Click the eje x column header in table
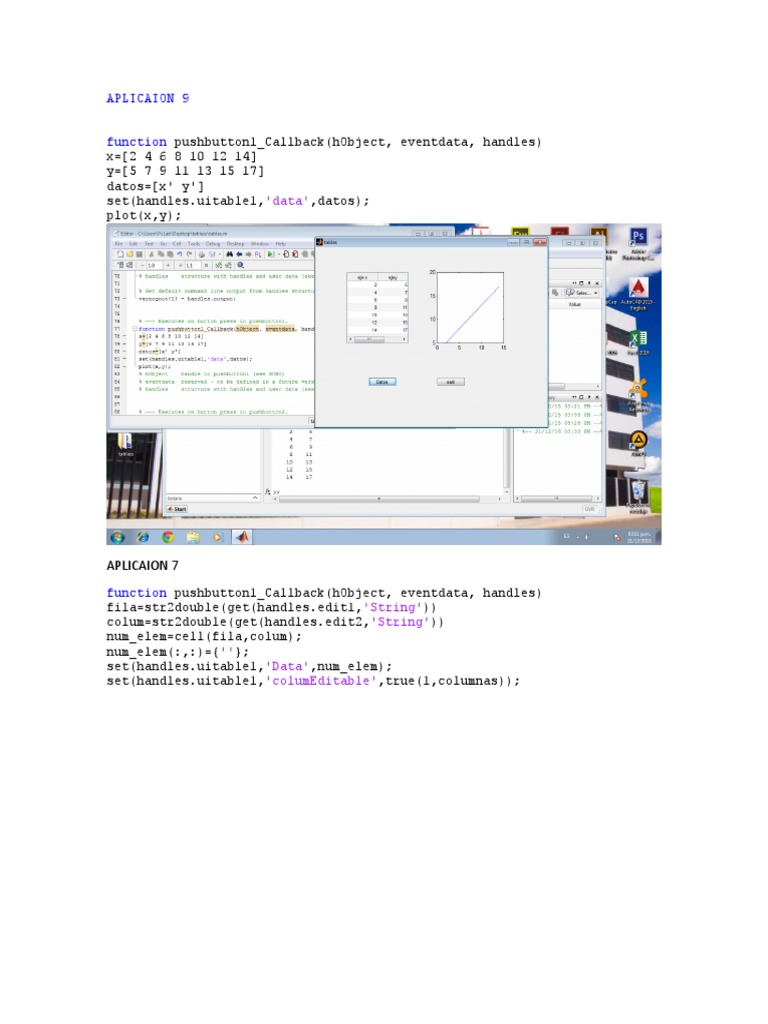 point(362,278)
